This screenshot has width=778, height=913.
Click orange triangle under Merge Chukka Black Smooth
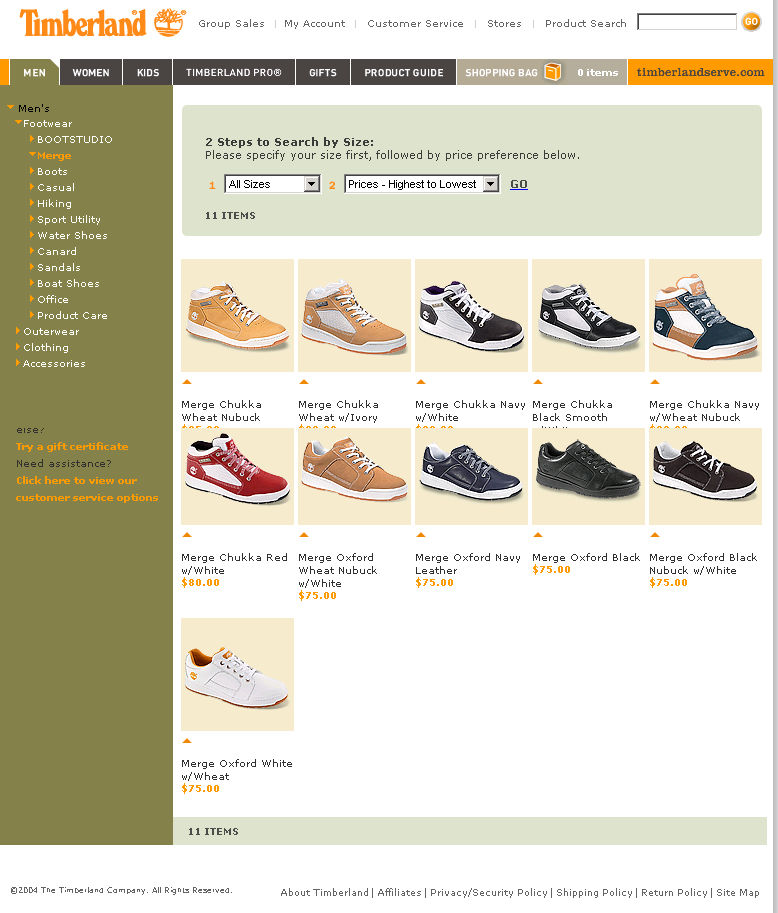click(538, 382)
